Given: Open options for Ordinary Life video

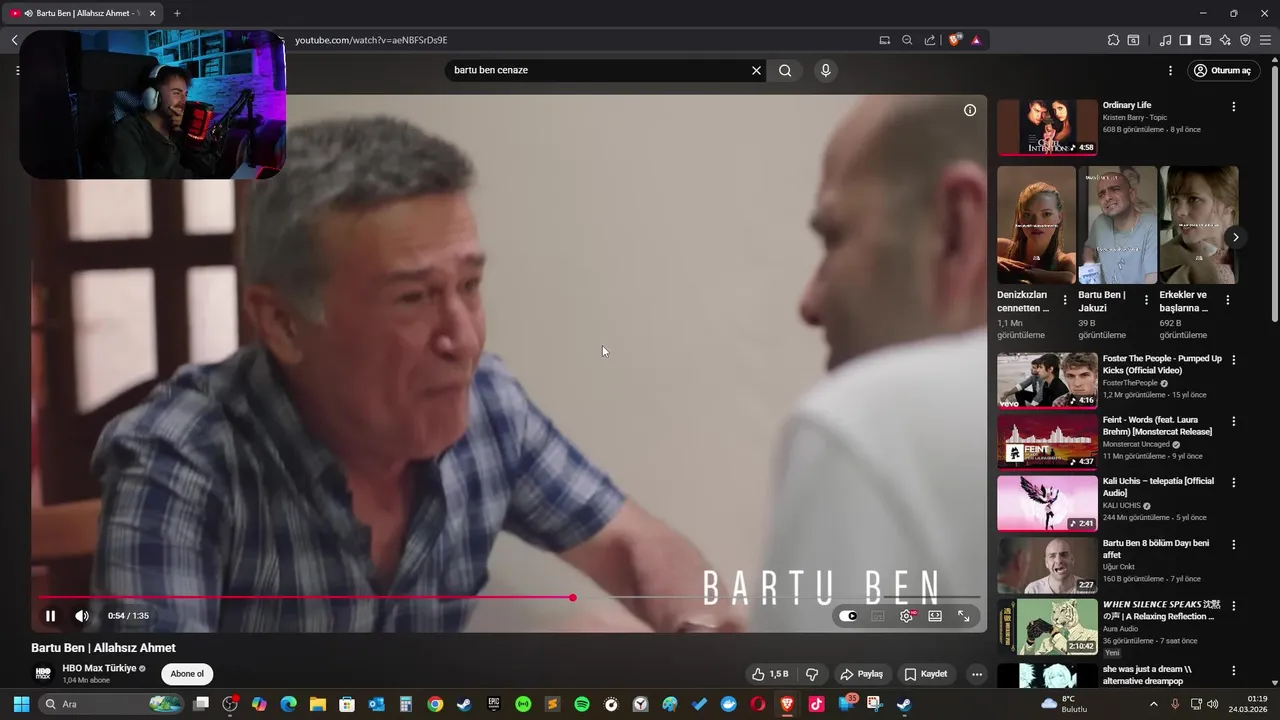Looking at the screenshot, I should [1233, 106].
